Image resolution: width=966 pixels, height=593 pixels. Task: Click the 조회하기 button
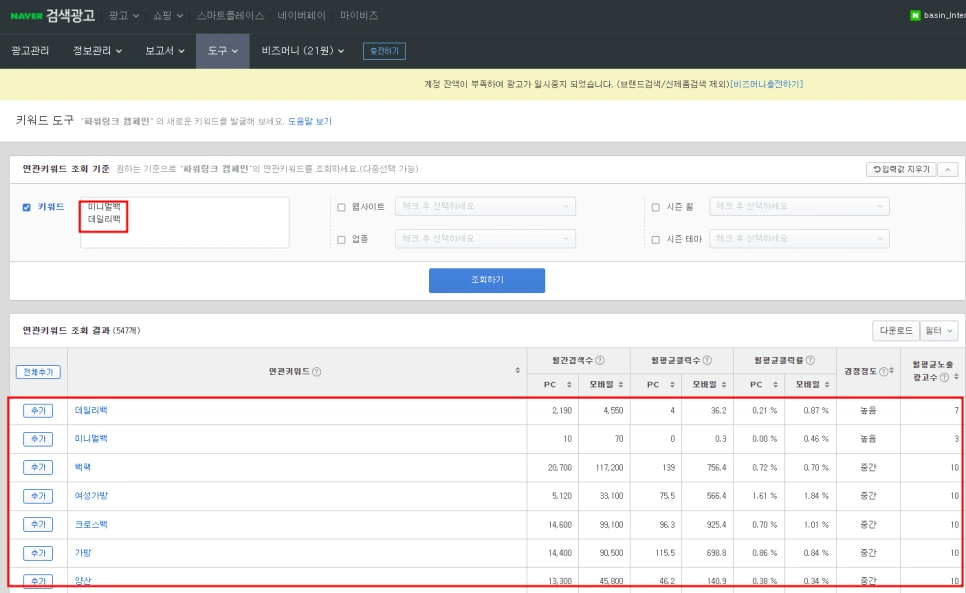coord(487,280)
